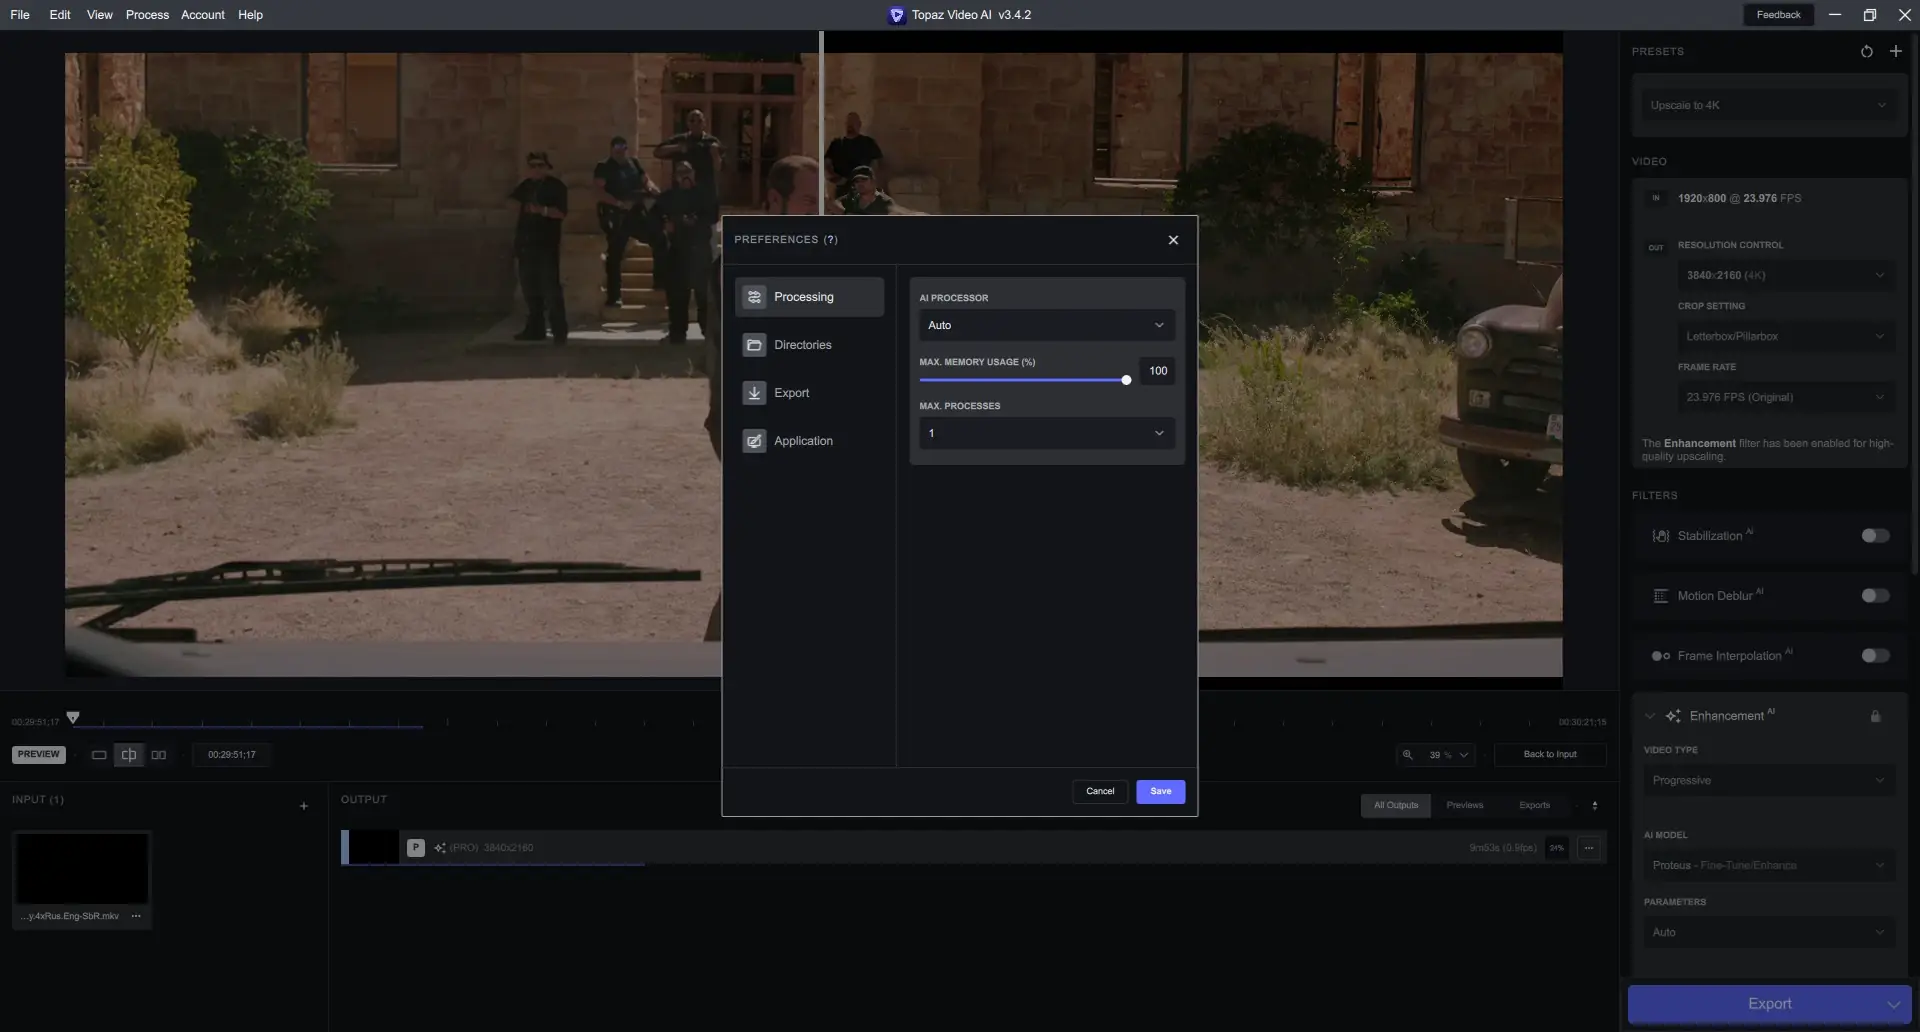Click the output sort order arrows icon
Screen dimensions: 1920x1032
pos(1595,805)
